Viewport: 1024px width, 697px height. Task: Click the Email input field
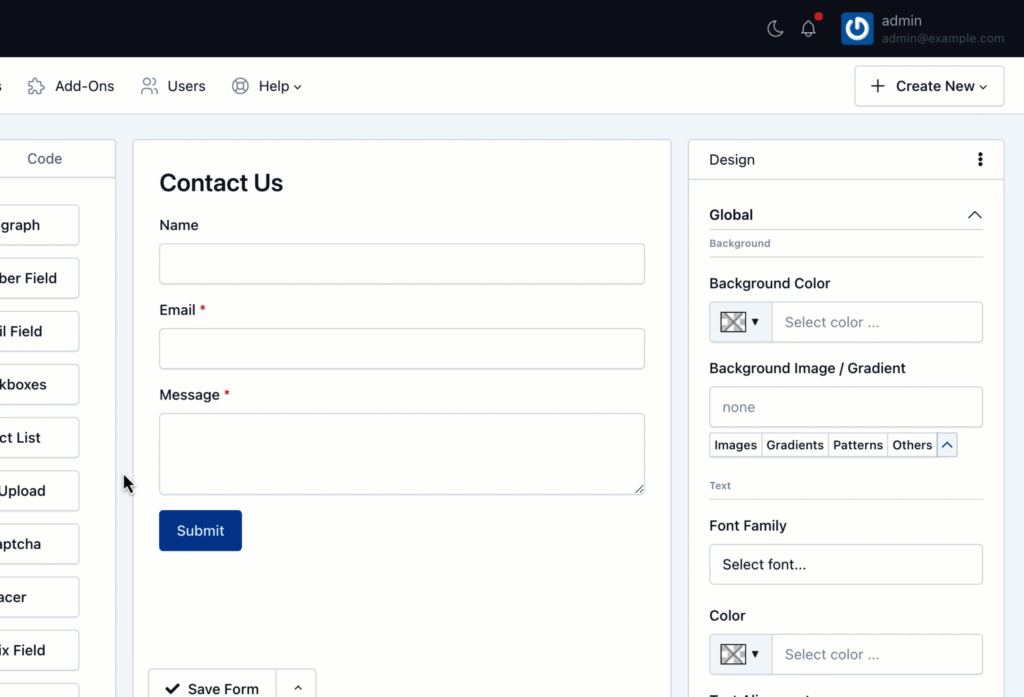tap(402, 349)
